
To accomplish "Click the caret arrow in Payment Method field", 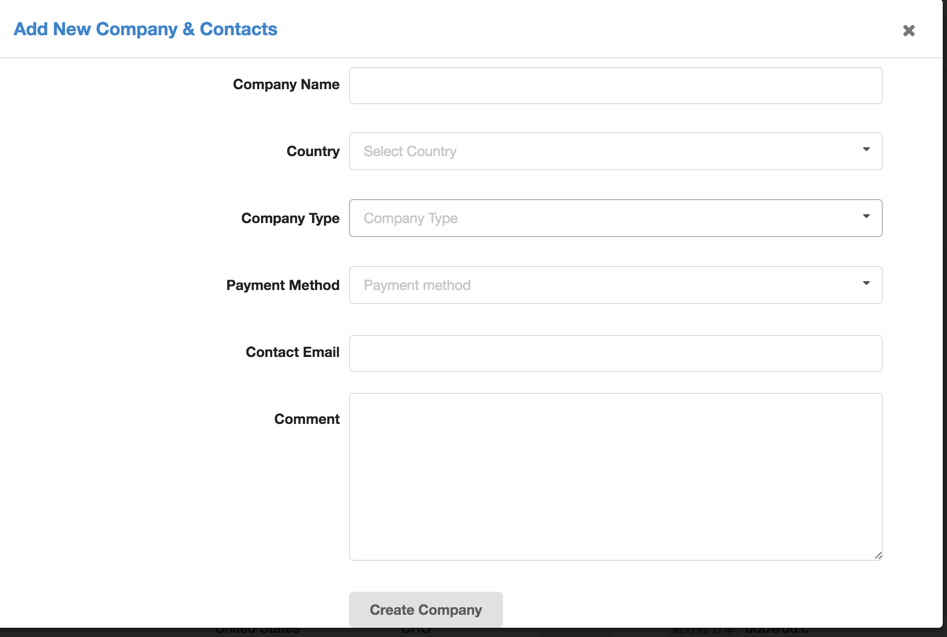I will tap(866, 283).
